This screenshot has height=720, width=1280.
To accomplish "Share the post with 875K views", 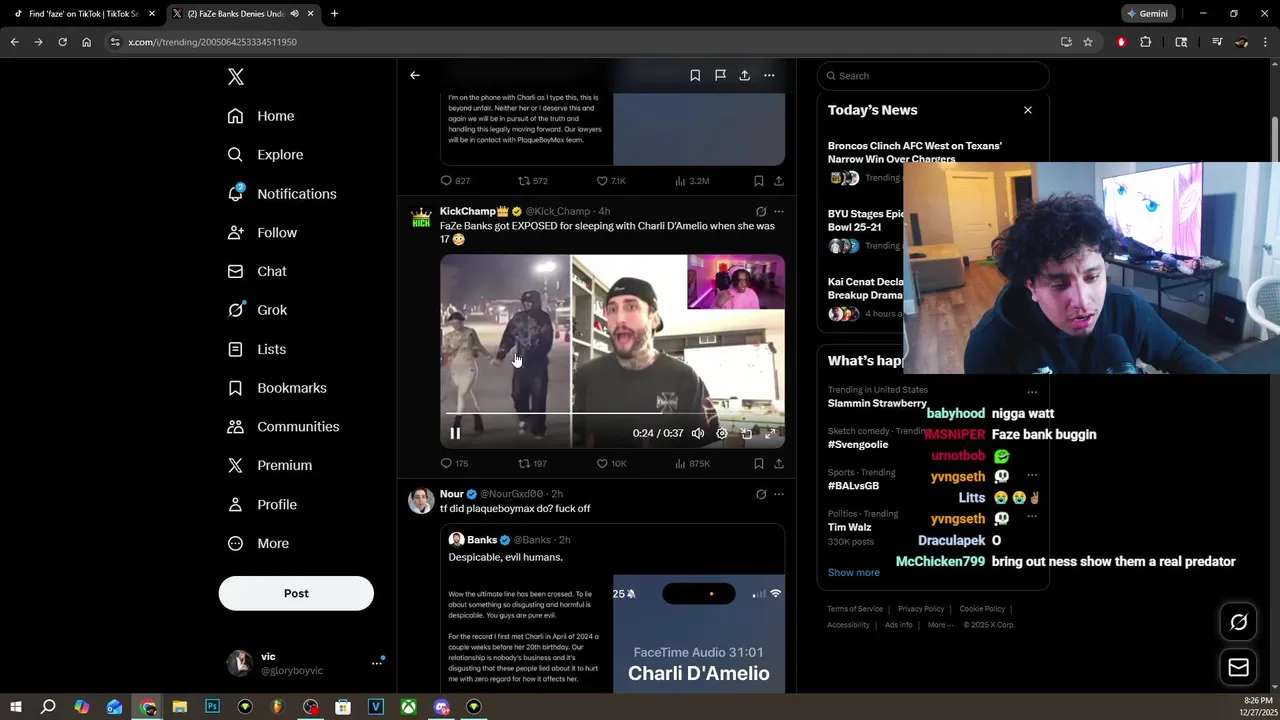I will (x=779, y=464).
